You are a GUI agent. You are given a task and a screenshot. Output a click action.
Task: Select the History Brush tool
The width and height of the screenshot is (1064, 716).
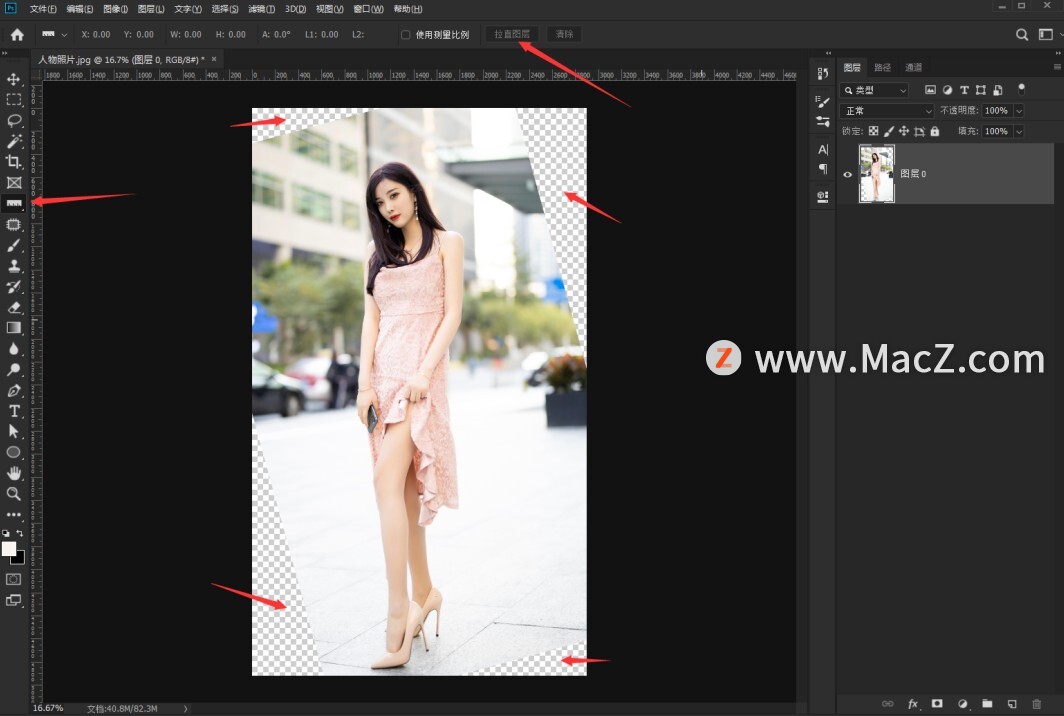pyautogui.click(x=14, y=286)
